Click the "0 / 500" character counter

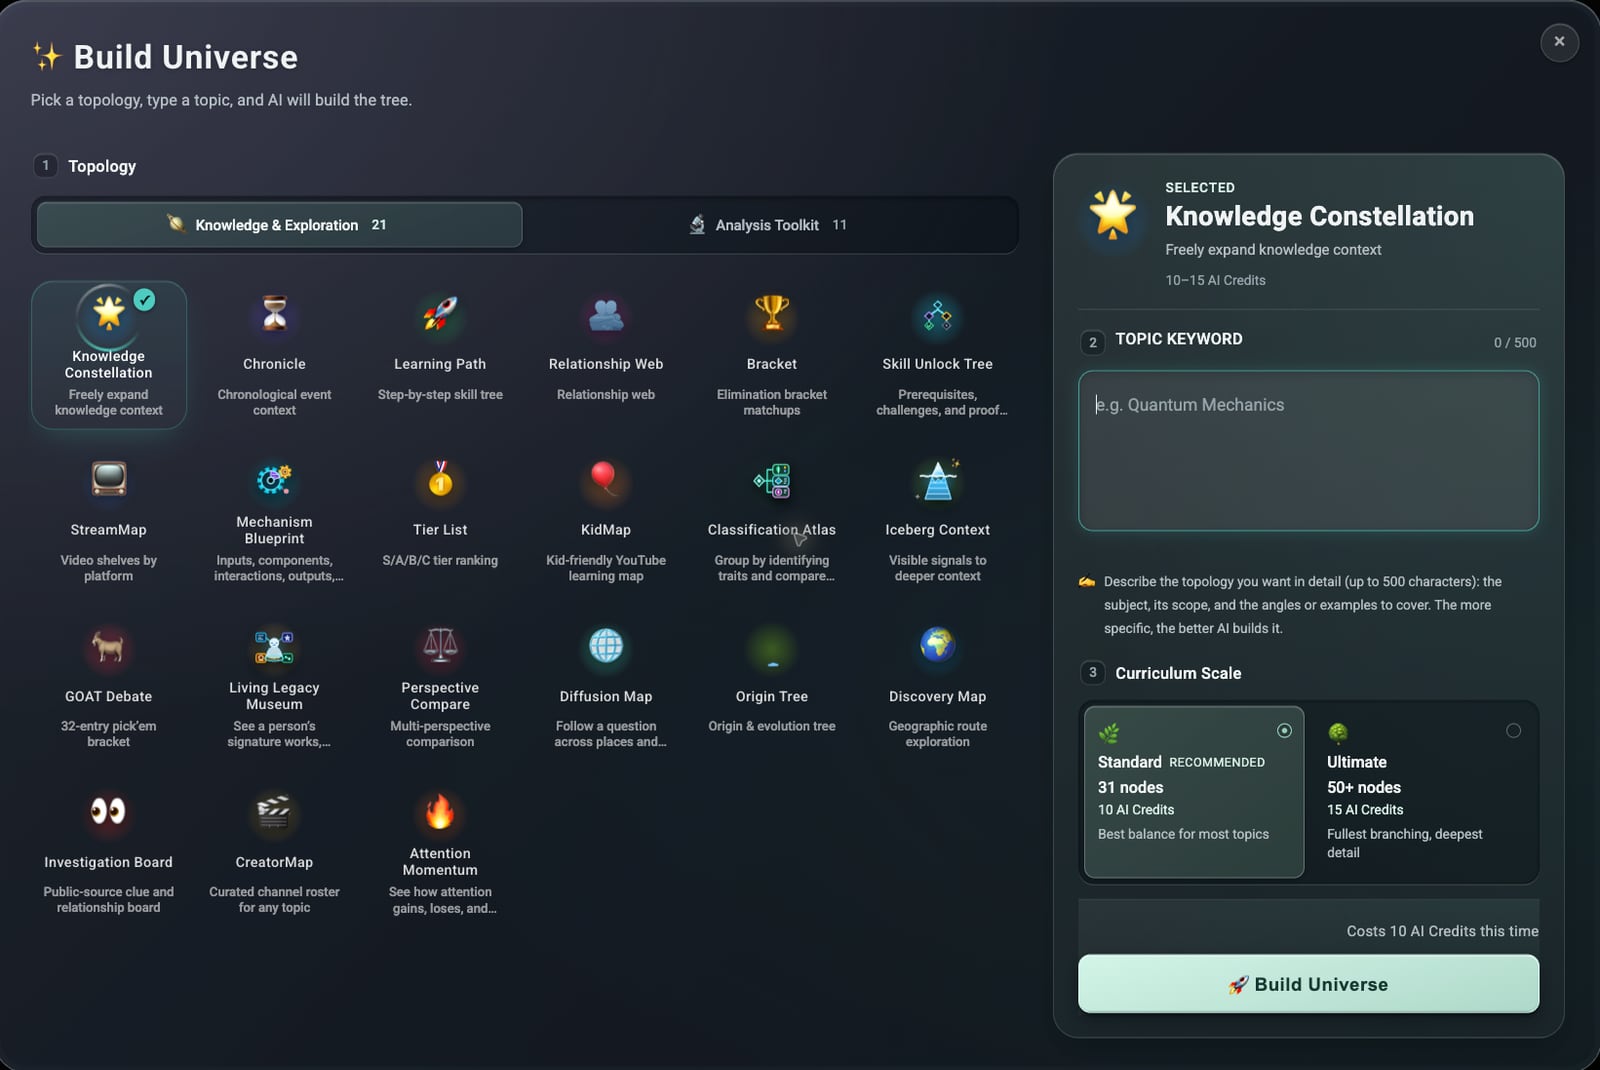(x=1515, y=342)
